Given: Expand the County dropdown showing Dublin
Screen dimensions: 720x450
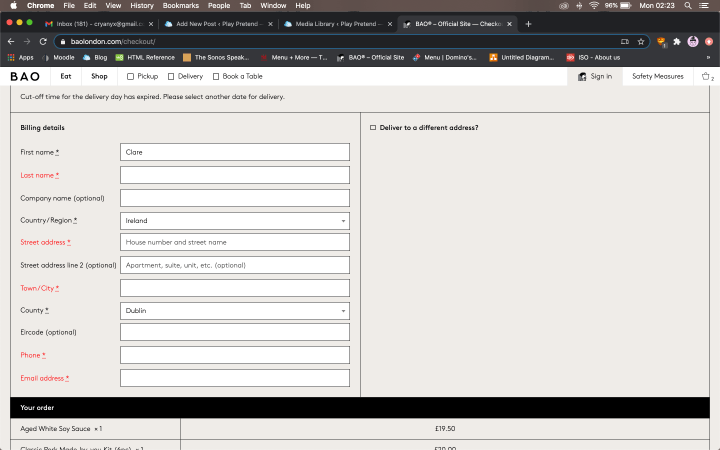Looking at the screenshot, I should (x=234, y=311).
